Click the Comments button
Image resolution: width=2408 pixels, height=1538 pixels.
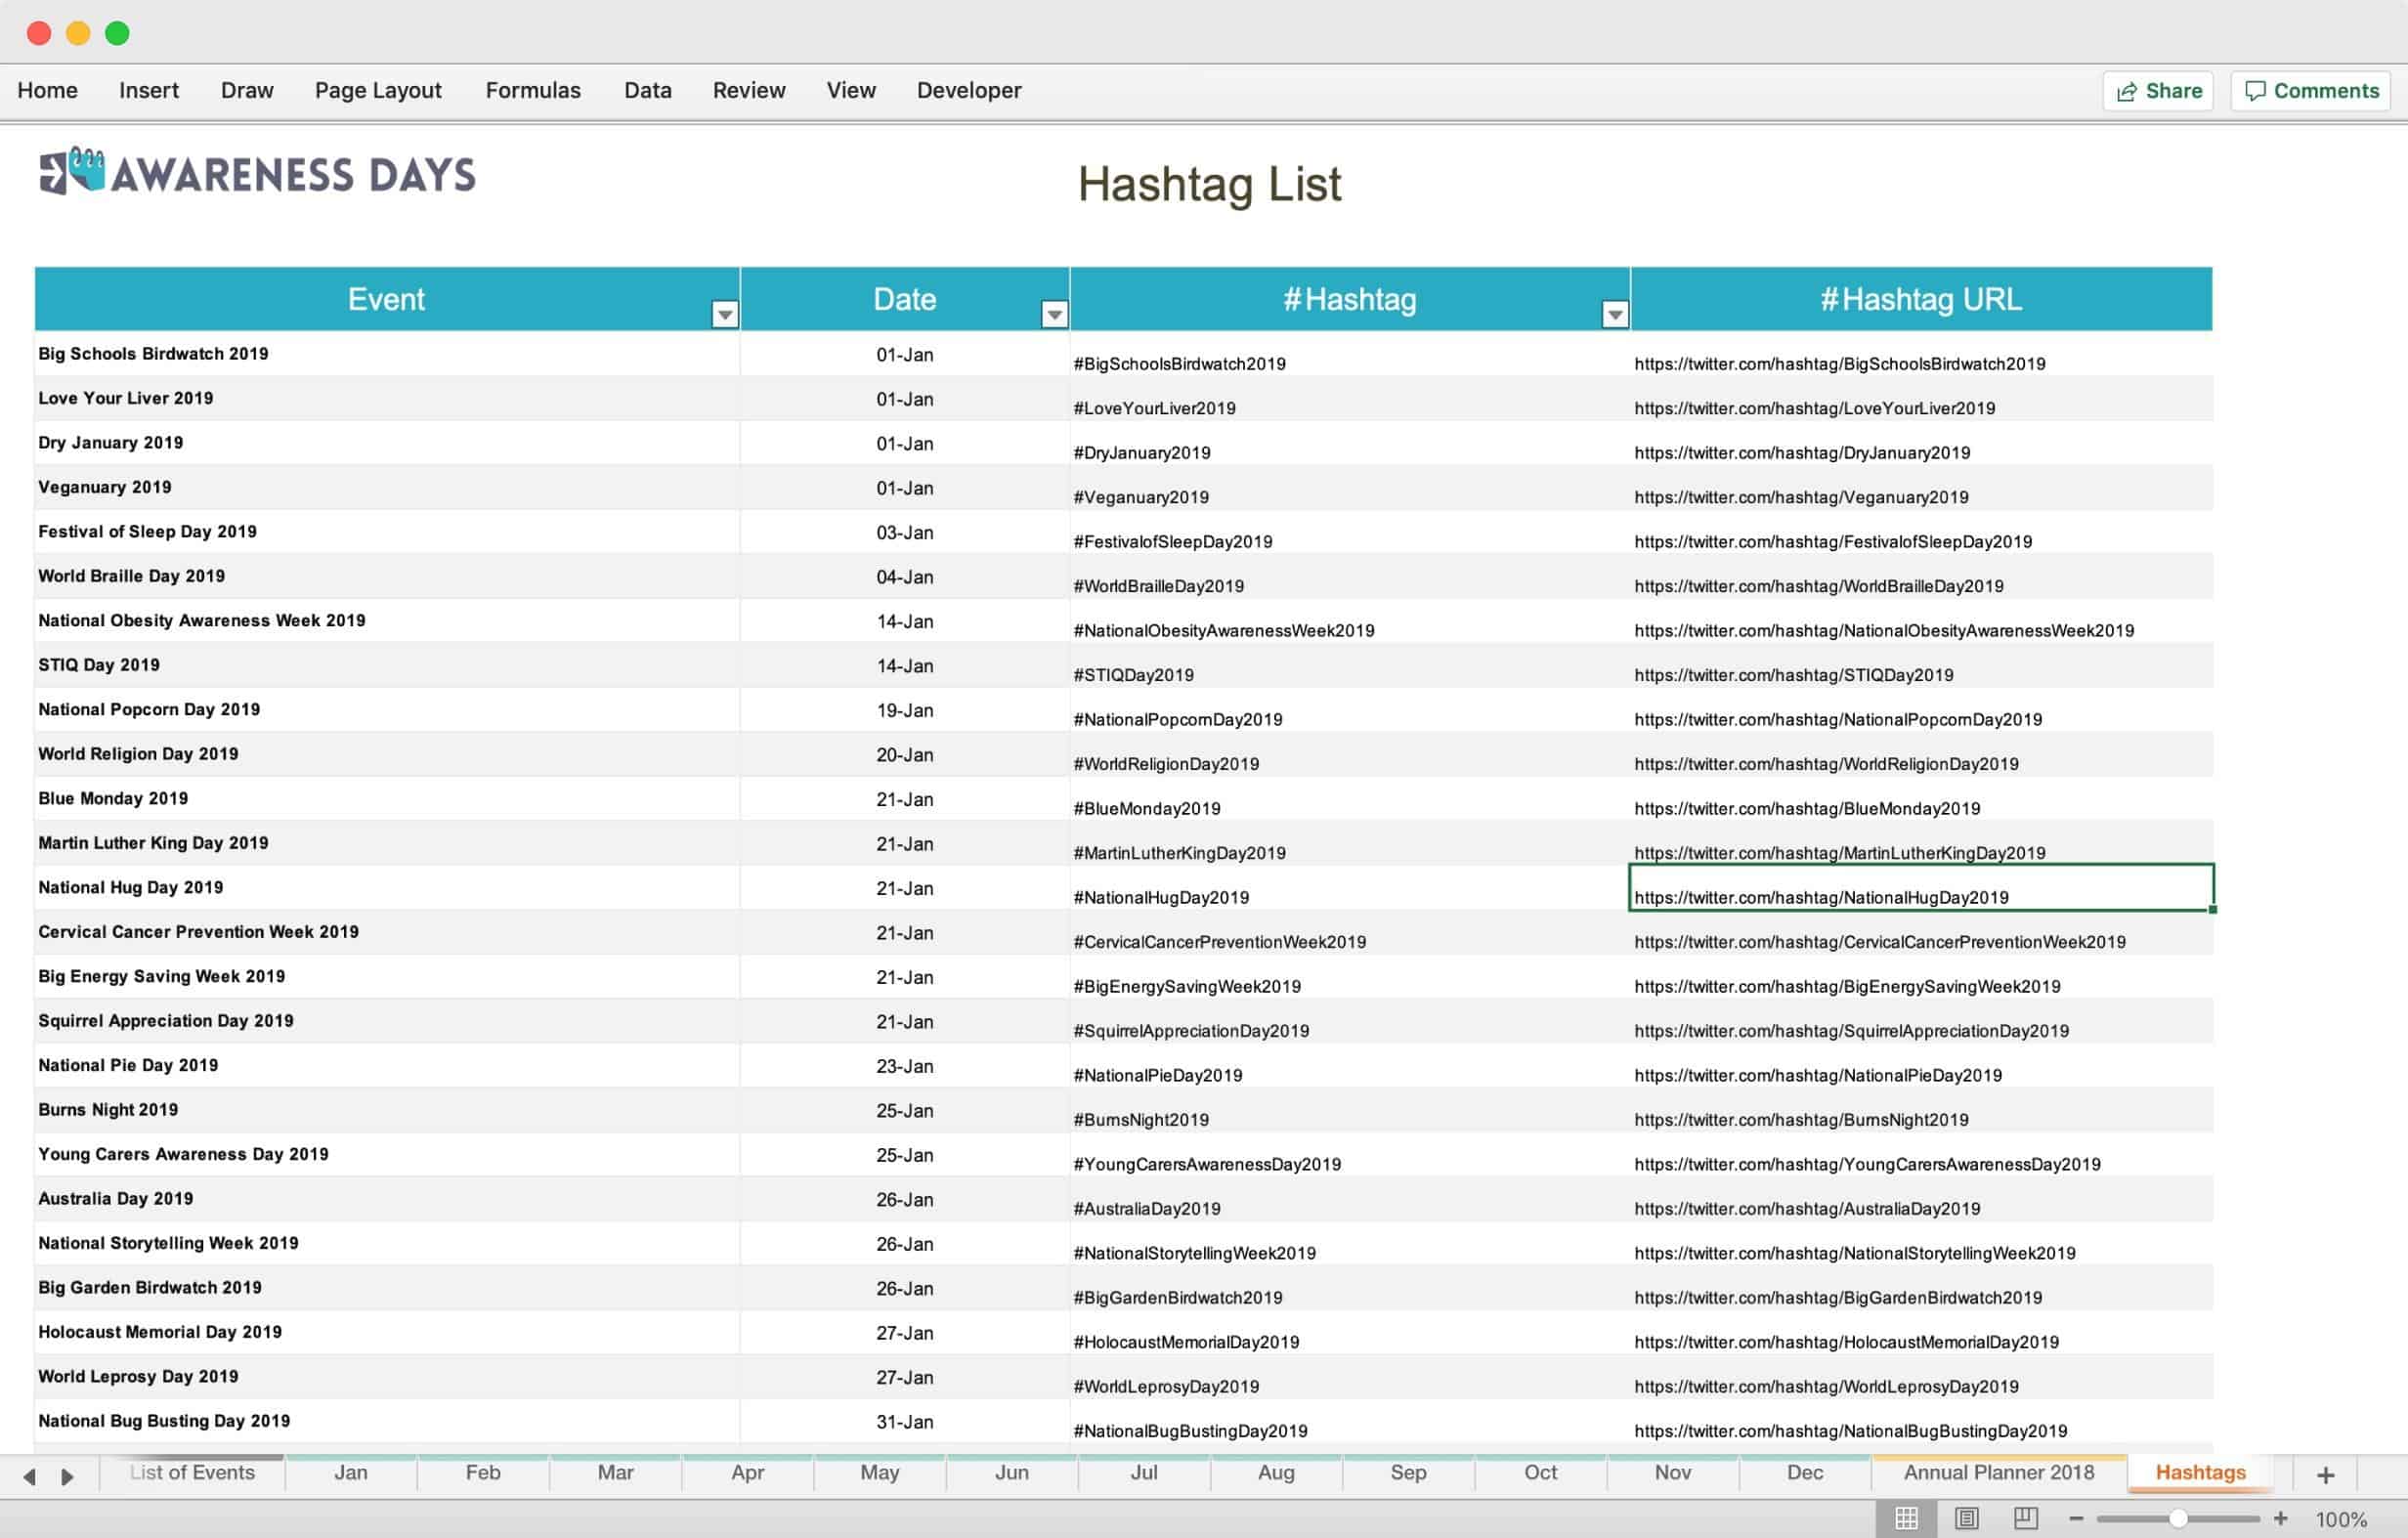coord(2311,91)
